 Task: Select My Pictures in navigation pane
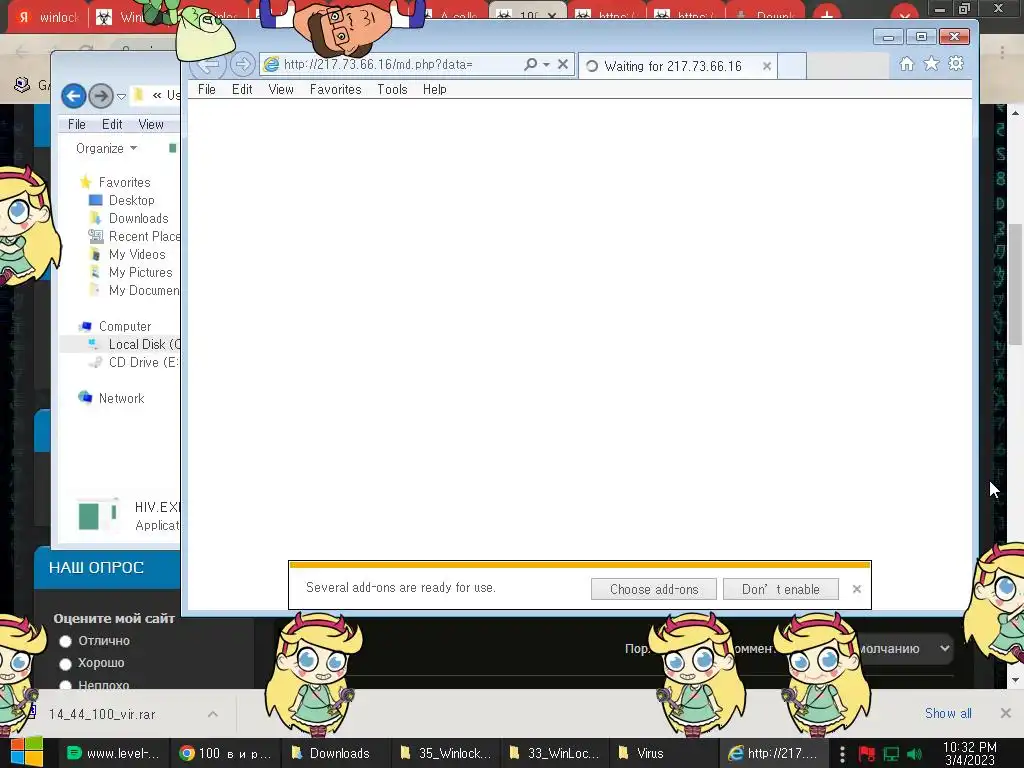tap(140, 272)
